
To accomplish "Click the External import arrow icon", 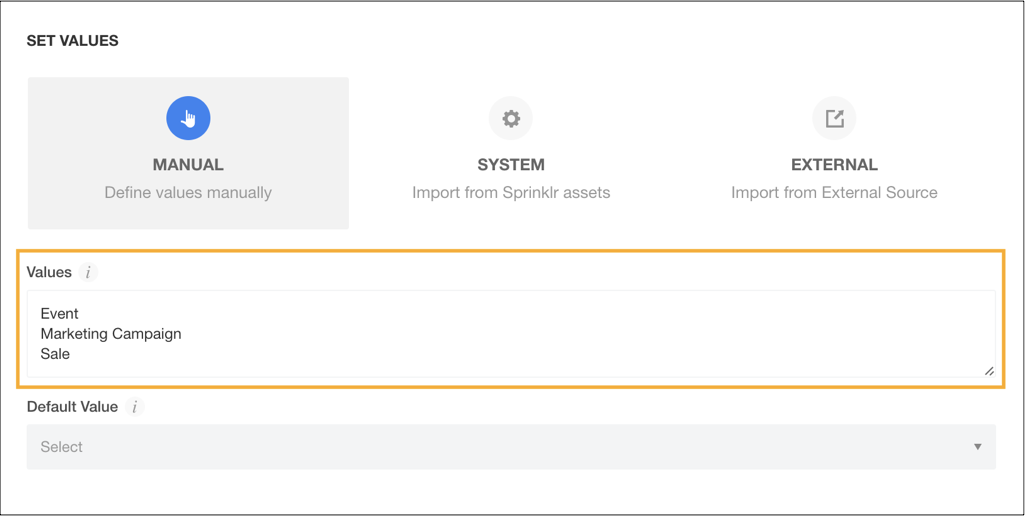I will 834,118.
